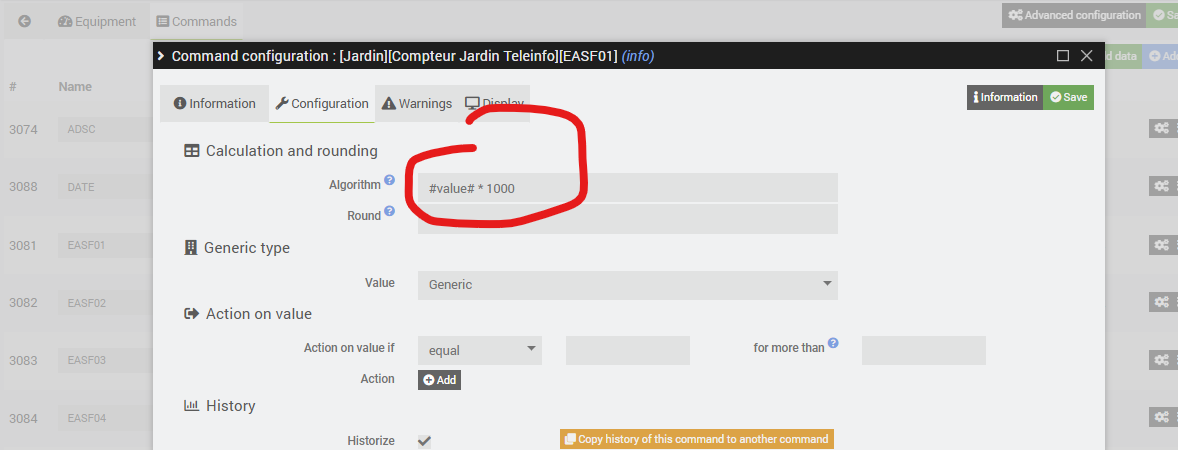Open the 'Action on value if' equal dropdown
The image size is (1178, 450).
(479, 351)
